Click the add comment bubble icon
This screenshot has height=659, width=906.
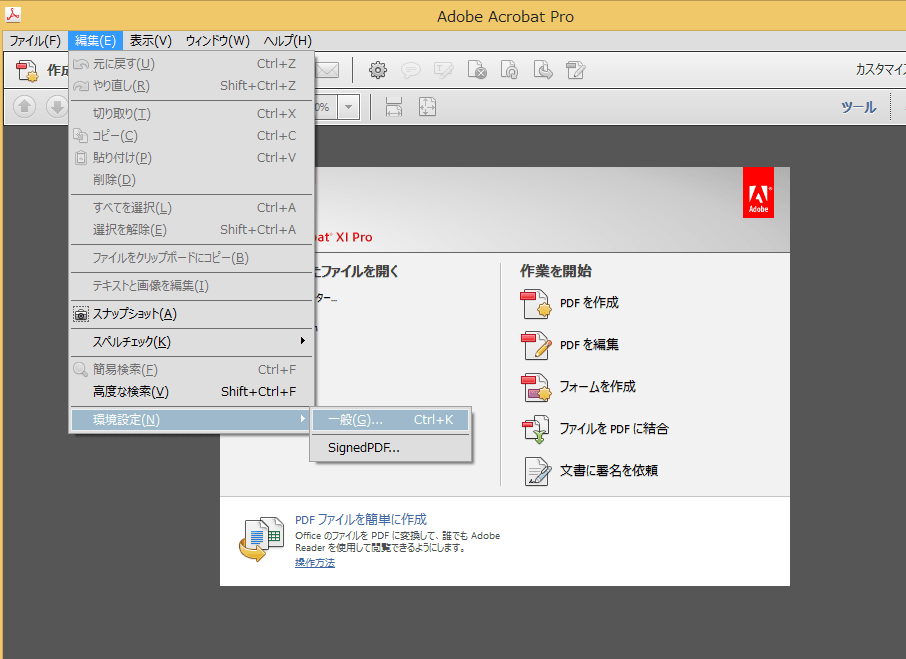click(x=411, y=70)
